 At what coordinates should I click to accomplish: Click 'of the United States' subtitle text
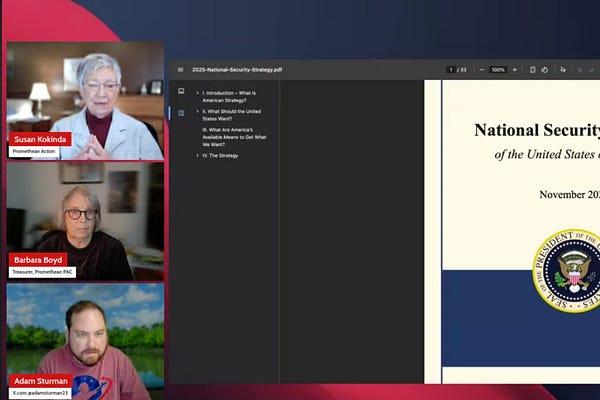[547, 154]
